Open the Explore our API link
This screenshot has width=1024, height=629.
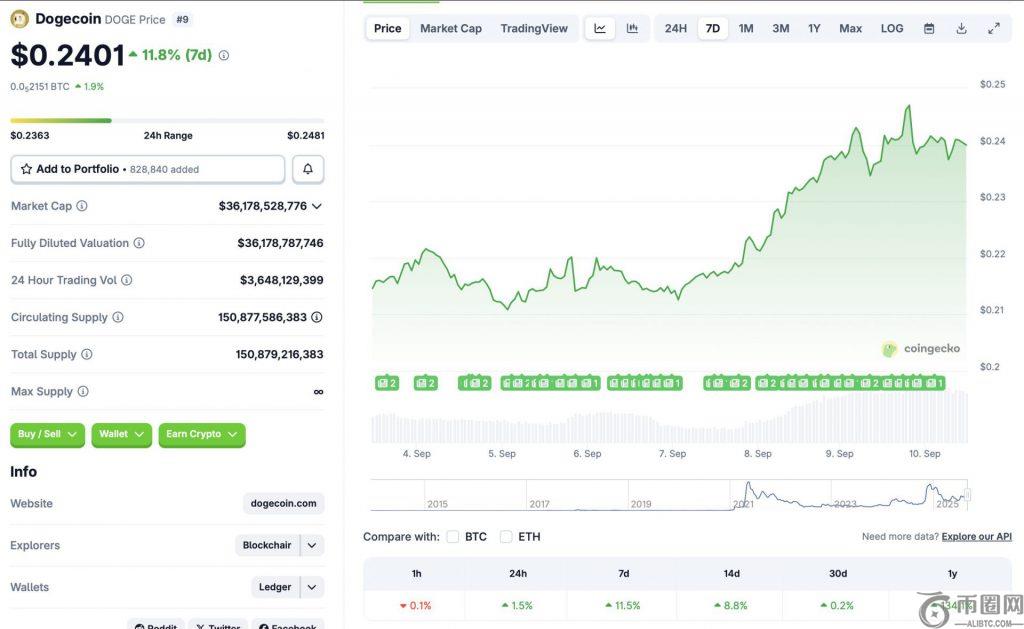coord(976,537)
